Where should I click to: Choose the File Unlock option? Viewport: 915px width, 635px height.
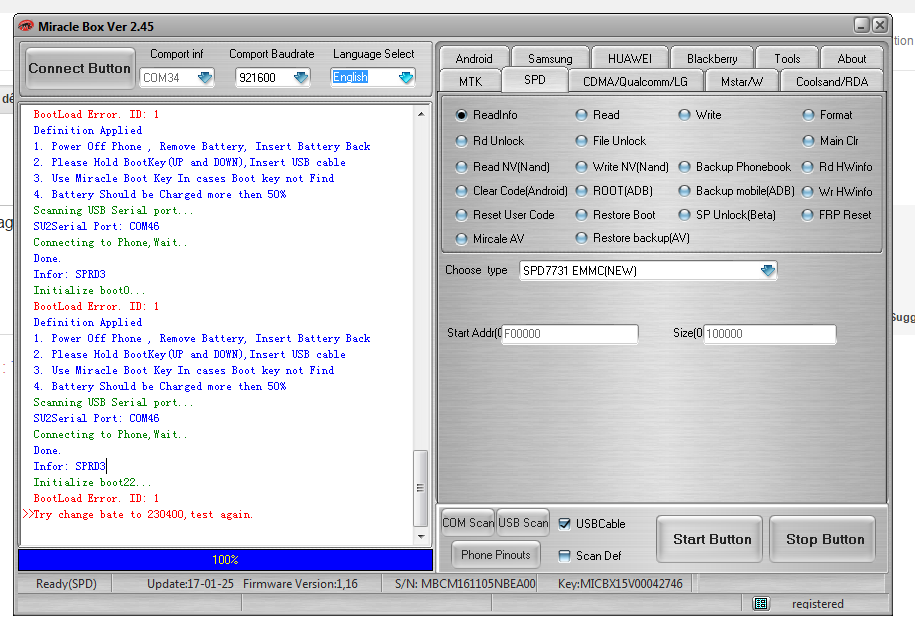tap(581, 141)
